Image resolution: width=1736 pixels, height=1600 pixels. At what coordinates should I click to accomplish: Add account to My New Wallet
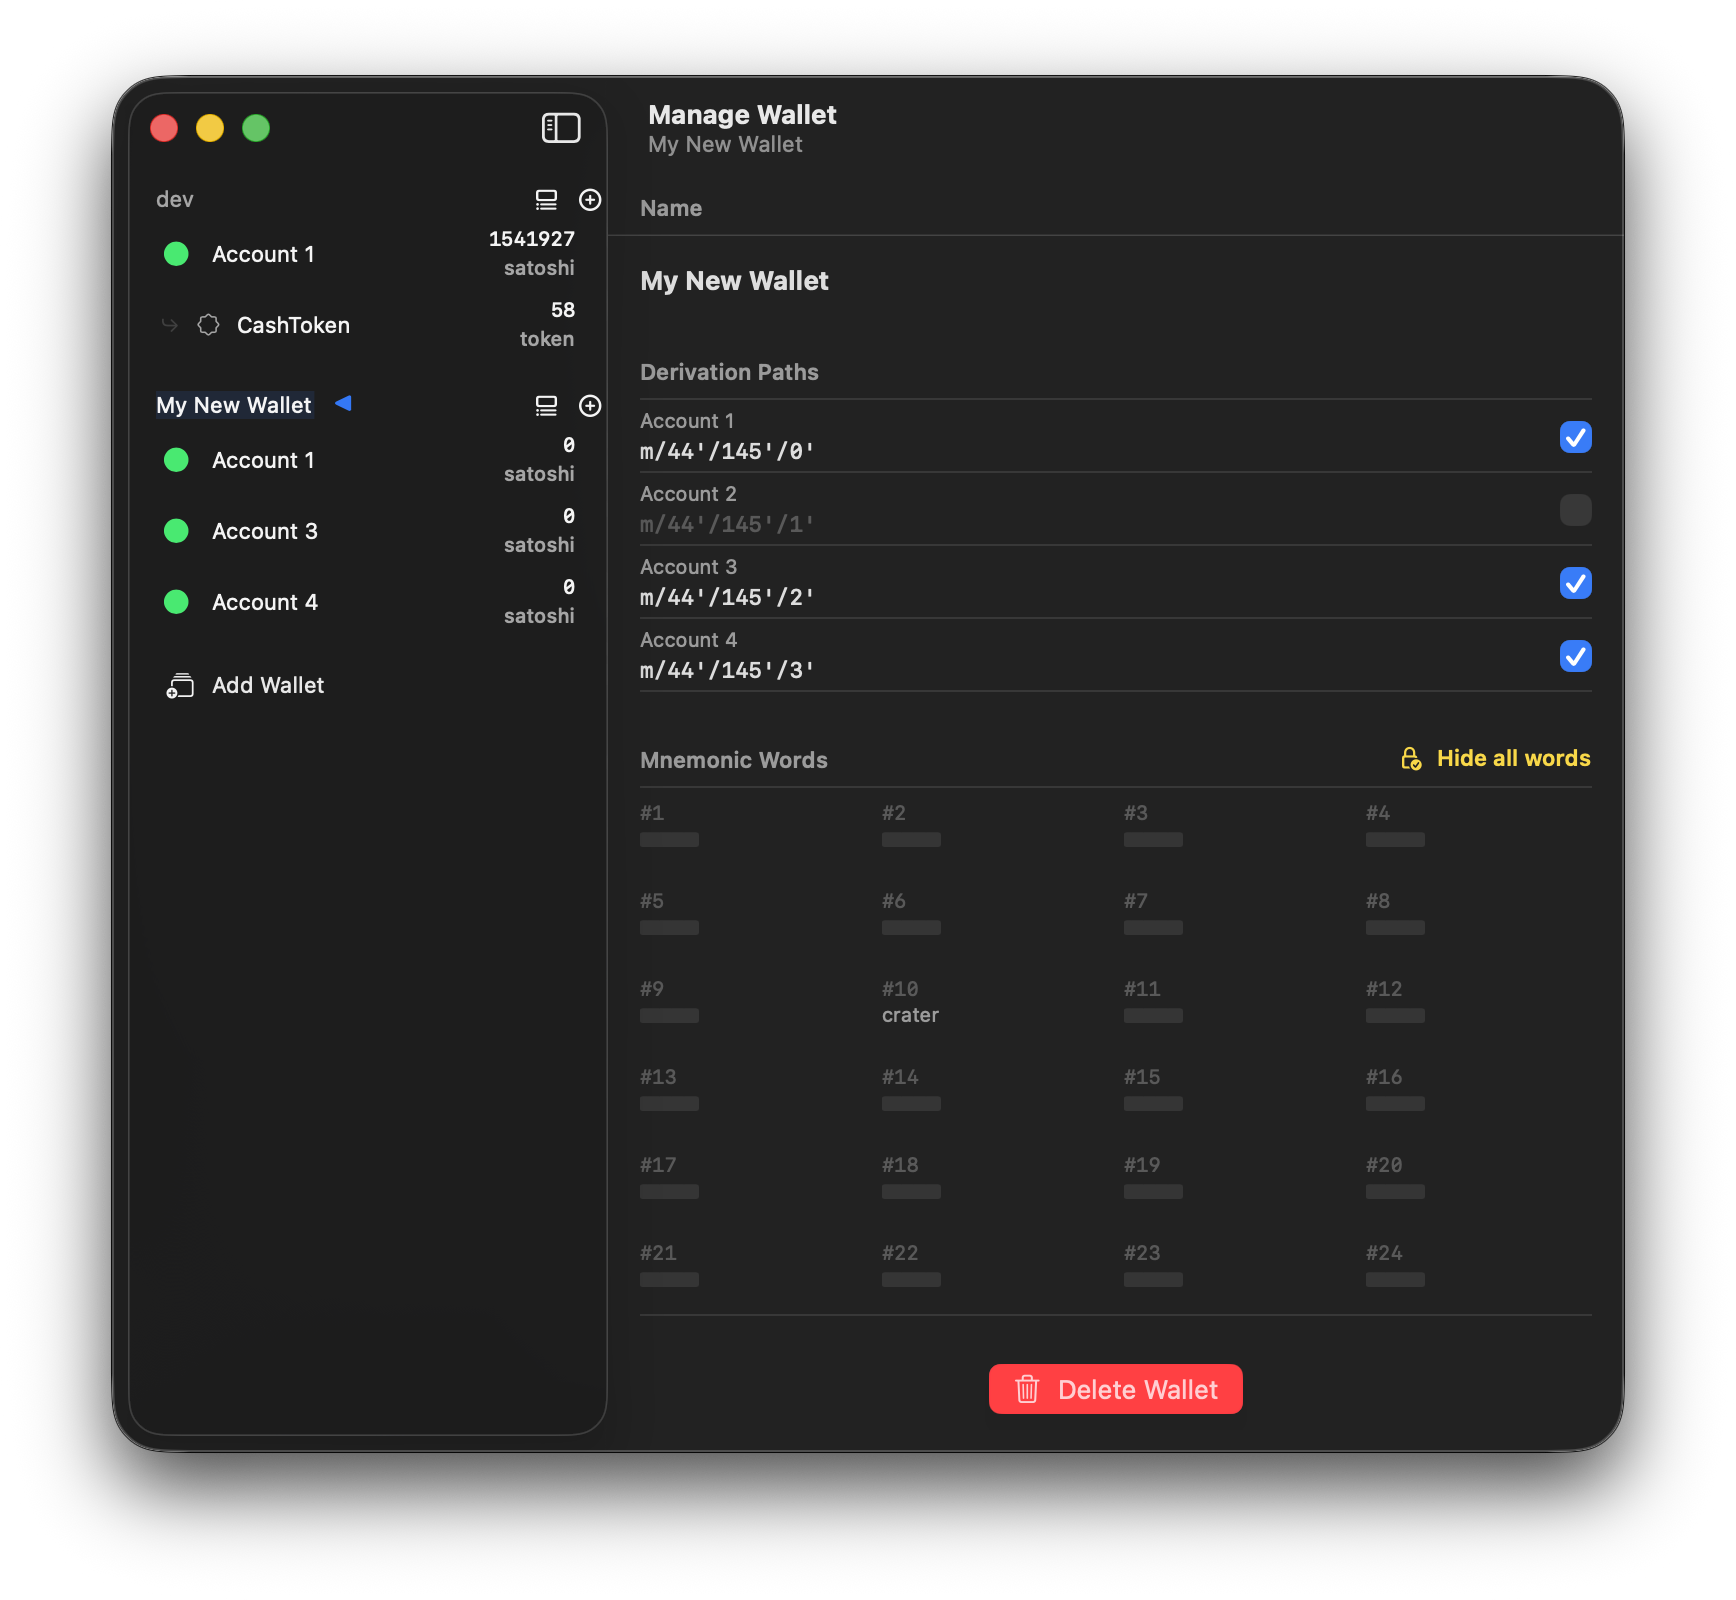pyautogui.click(x=590, y=406)
